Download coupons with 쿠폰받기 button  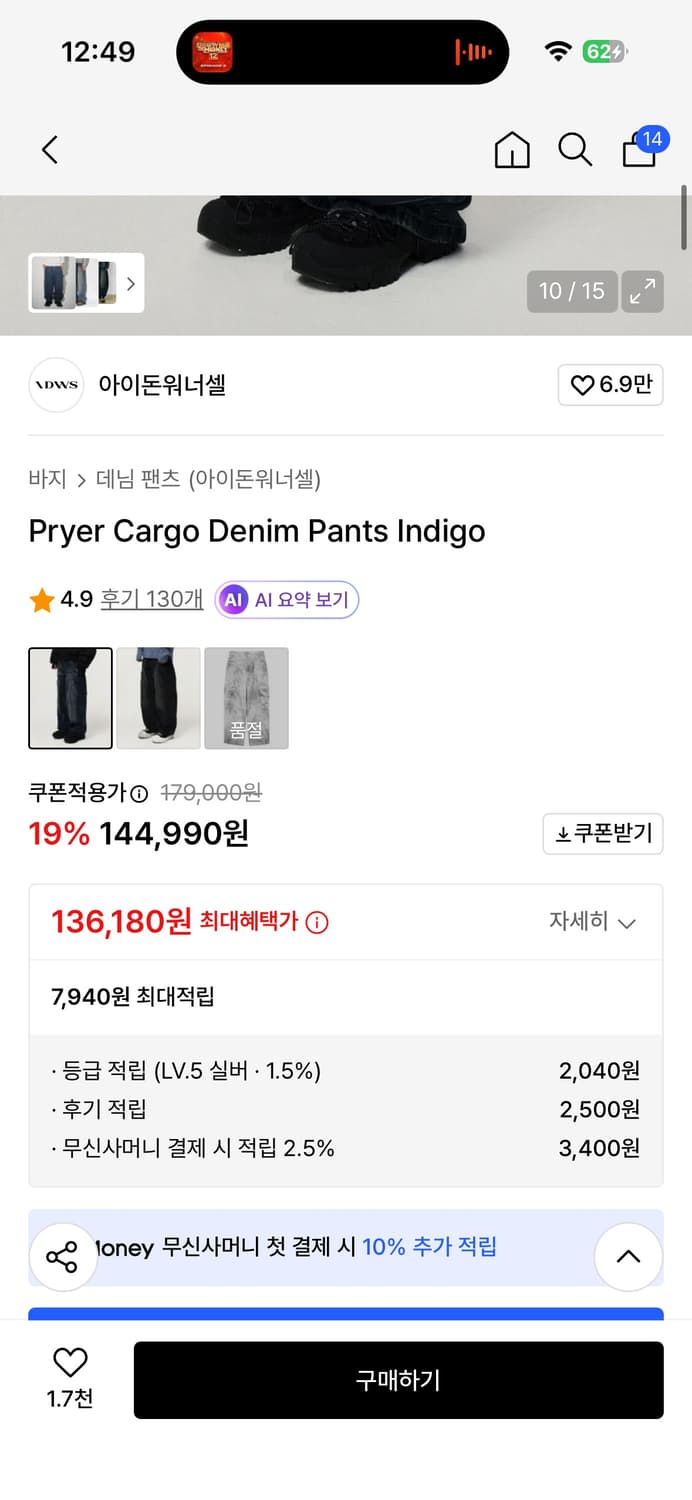coord(602,834)
